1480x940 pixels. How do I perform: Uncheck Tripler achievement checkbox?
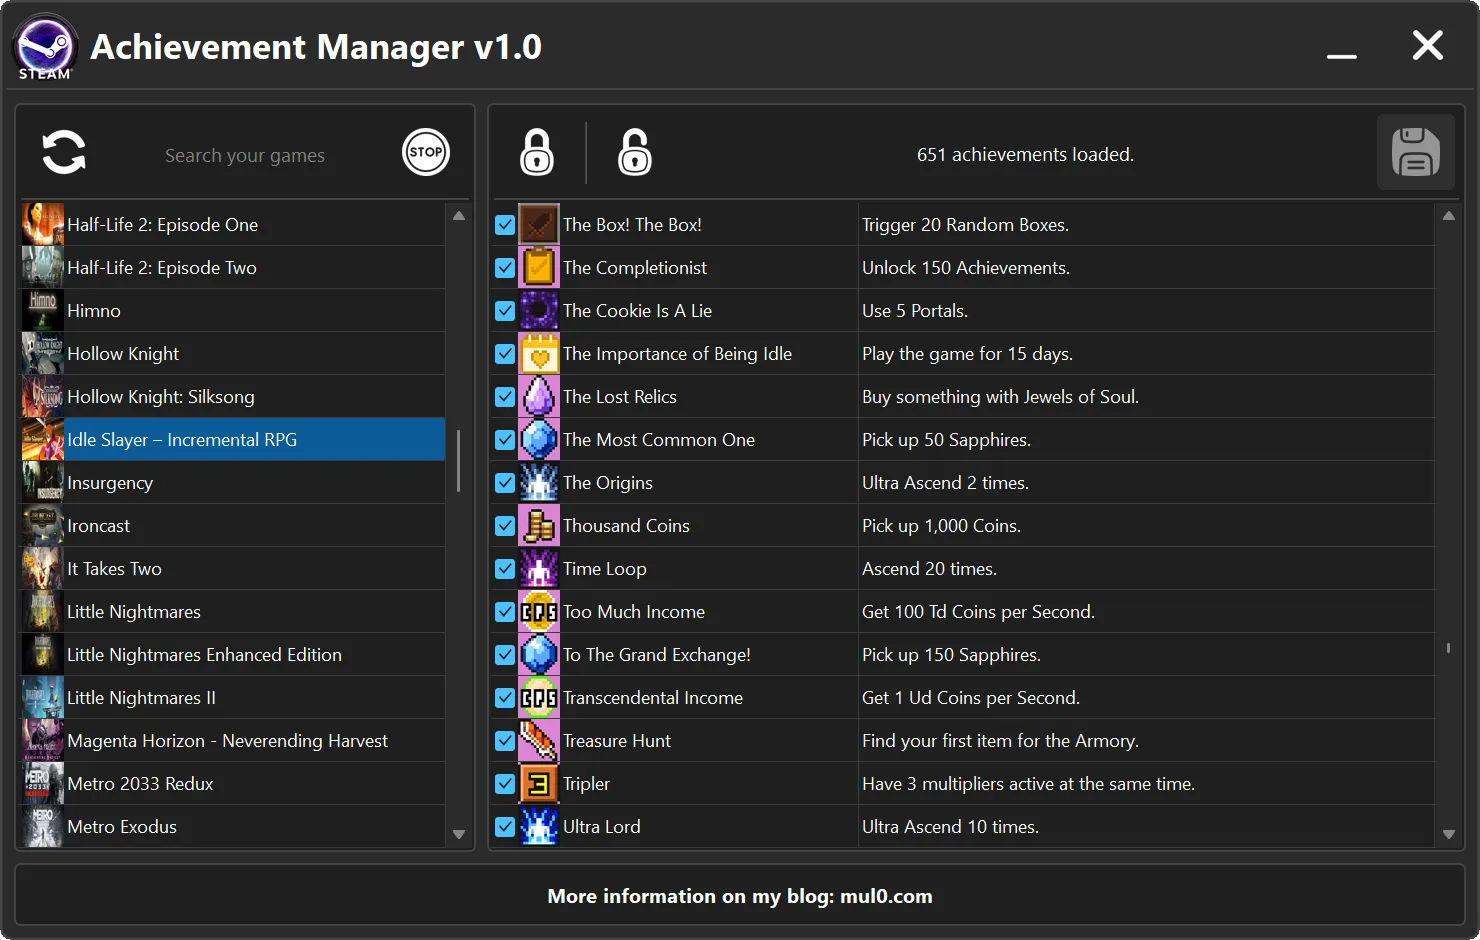pos(505,784)
